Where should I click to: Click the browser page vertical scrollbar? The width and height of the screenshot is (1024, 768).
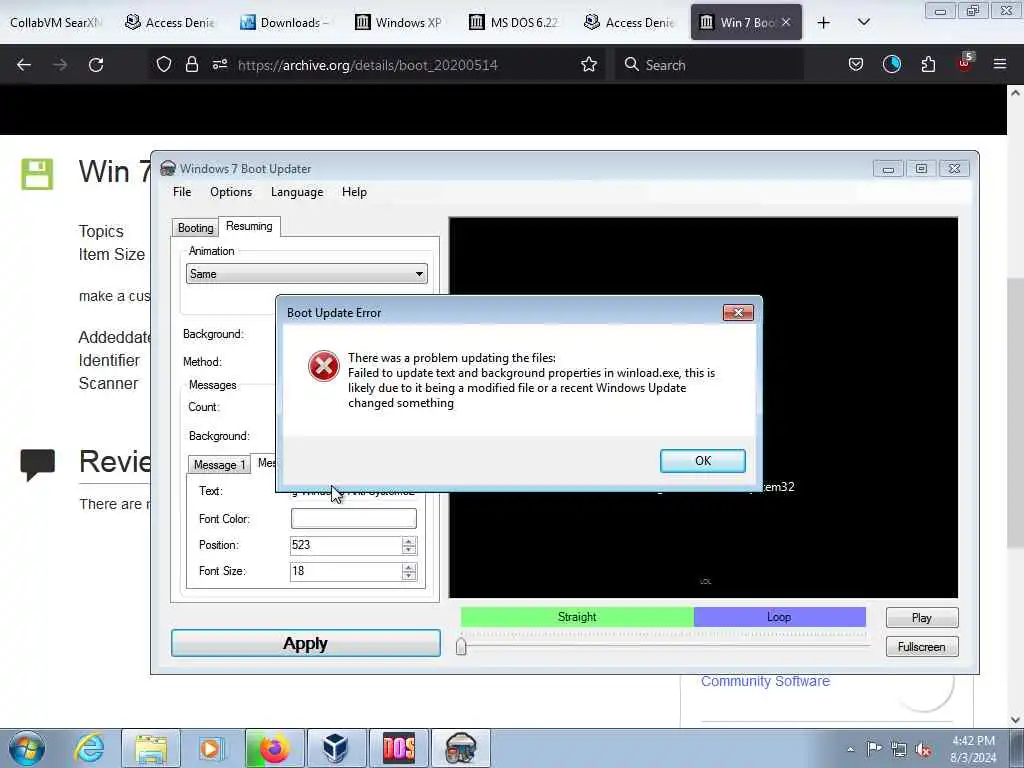[1015, 413]
